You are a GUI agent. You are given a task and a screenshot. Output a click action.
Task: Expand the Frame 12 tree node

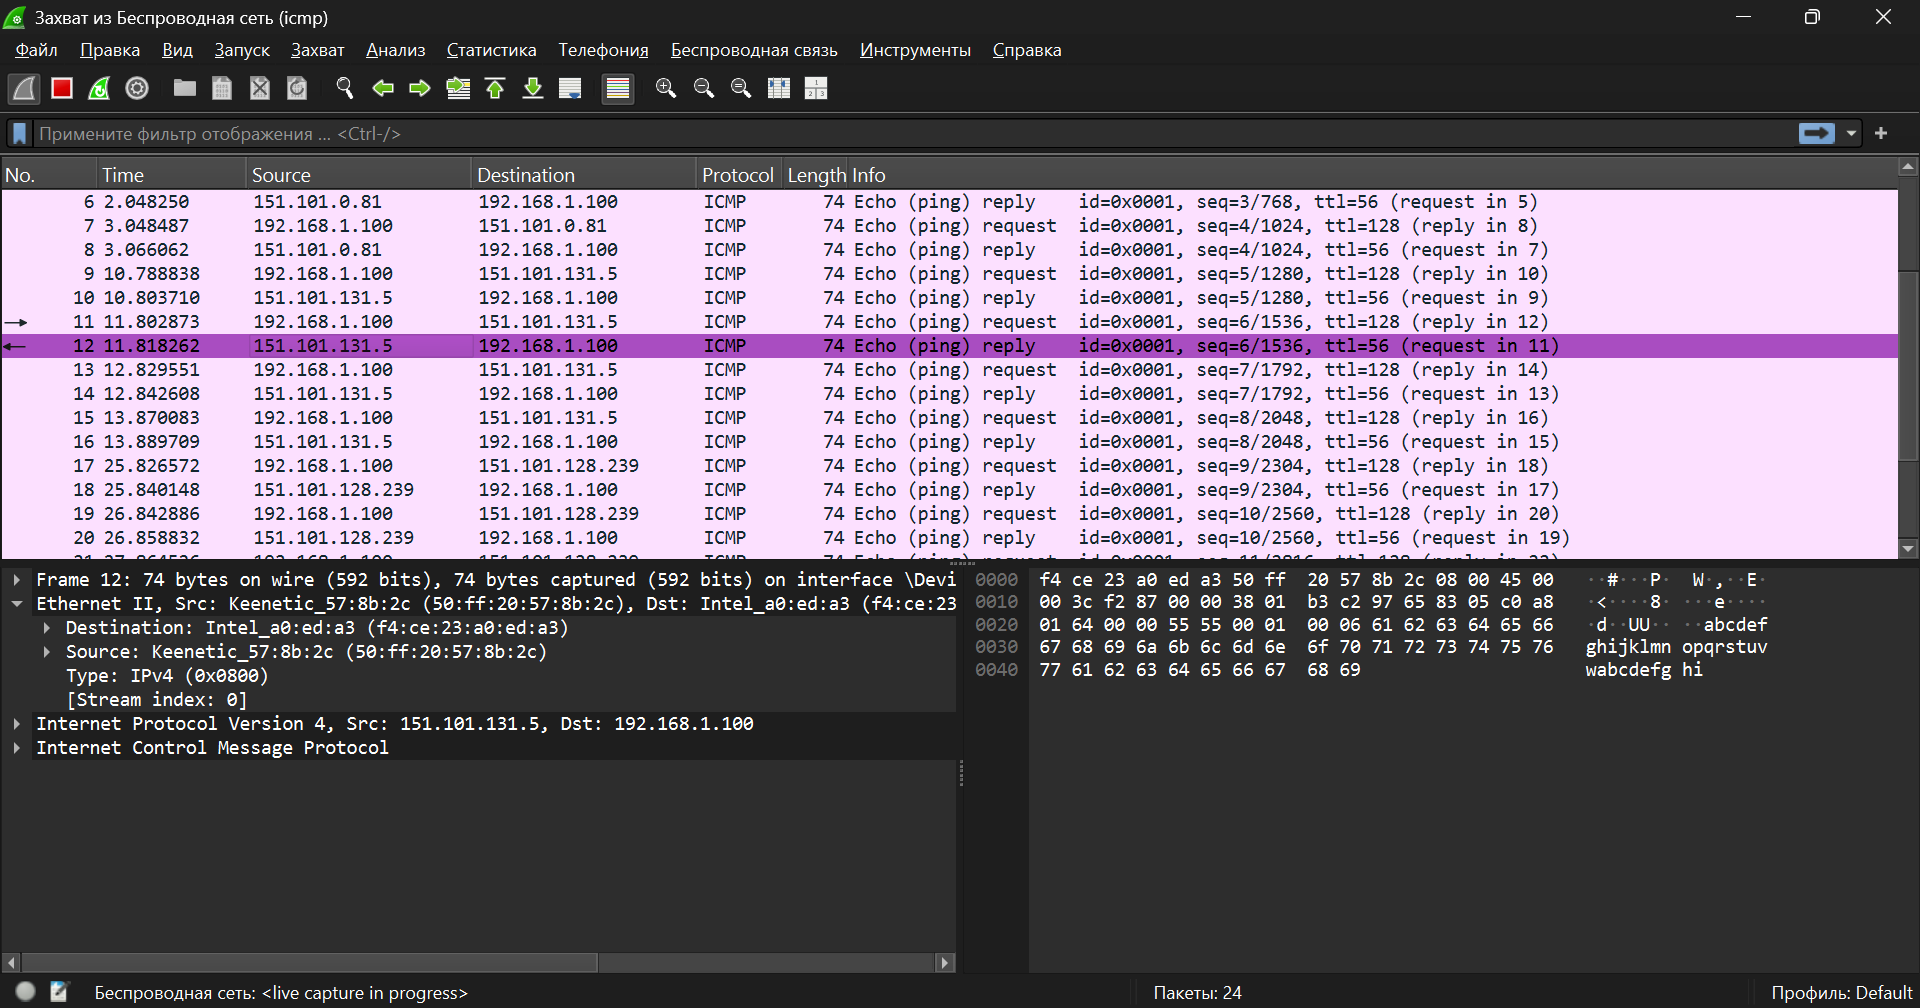click(17, 580)
